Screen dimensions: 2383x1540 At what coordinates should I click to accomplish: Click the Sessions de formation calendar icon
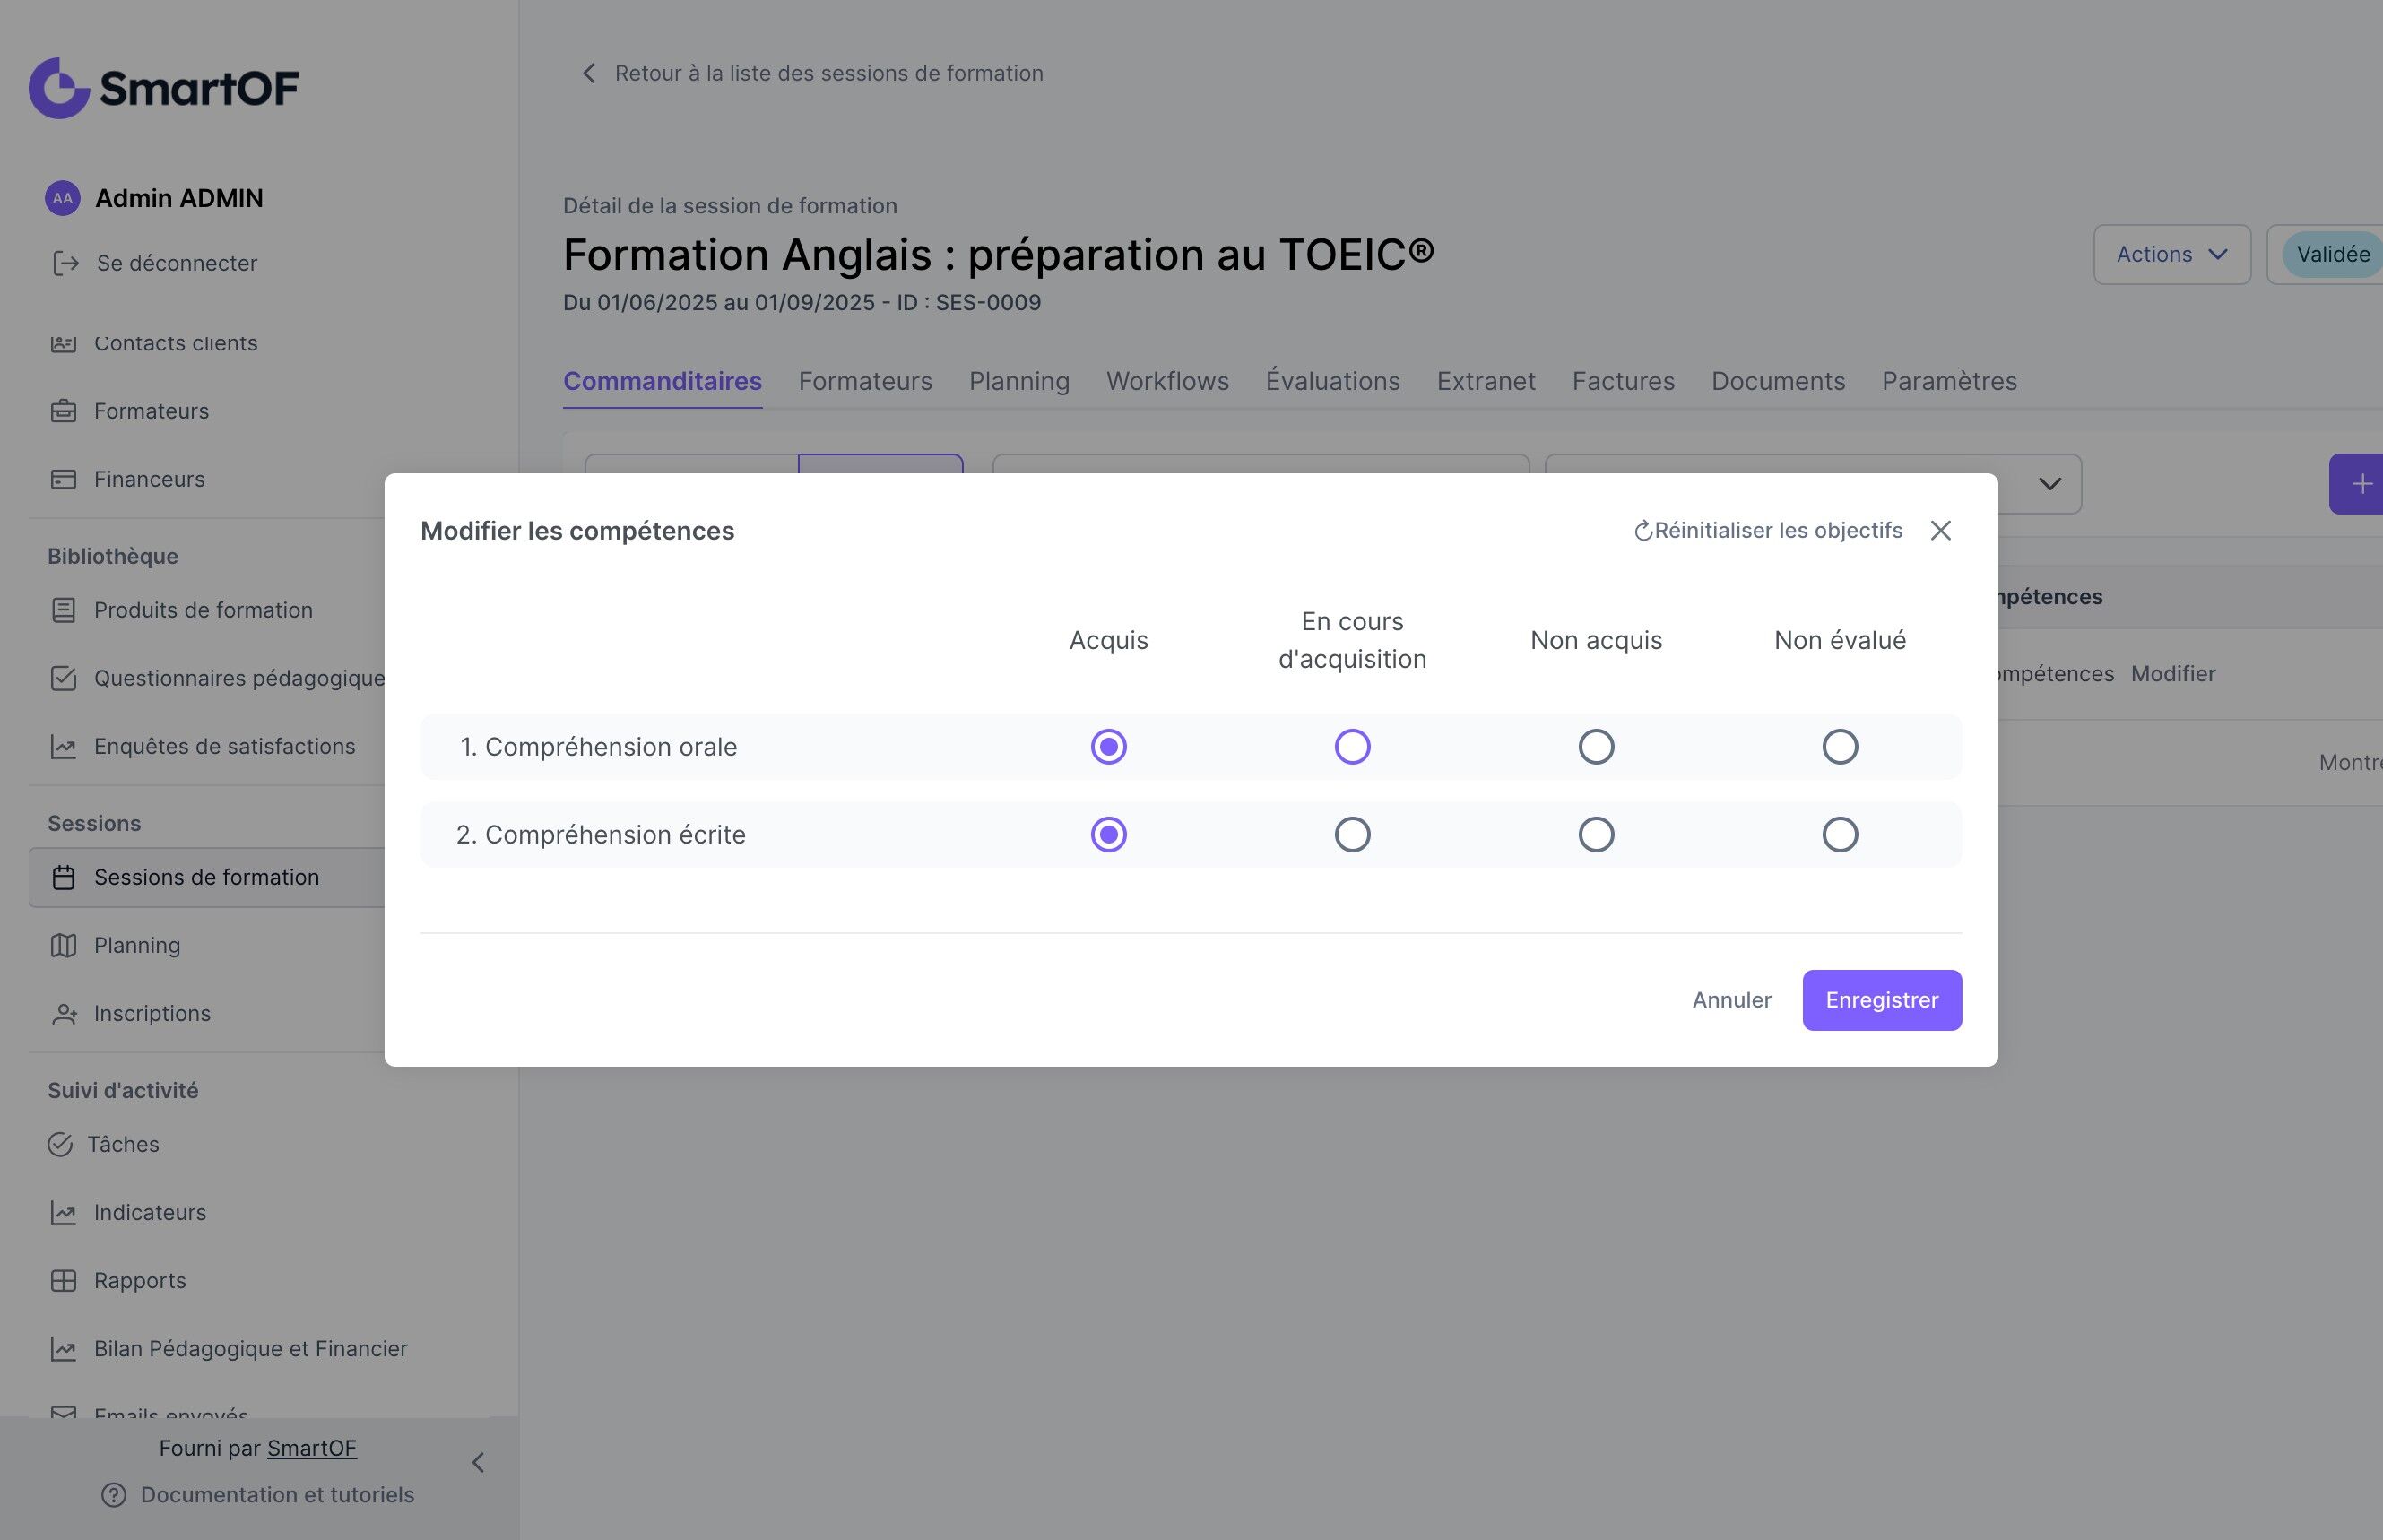tap(63, 877)
